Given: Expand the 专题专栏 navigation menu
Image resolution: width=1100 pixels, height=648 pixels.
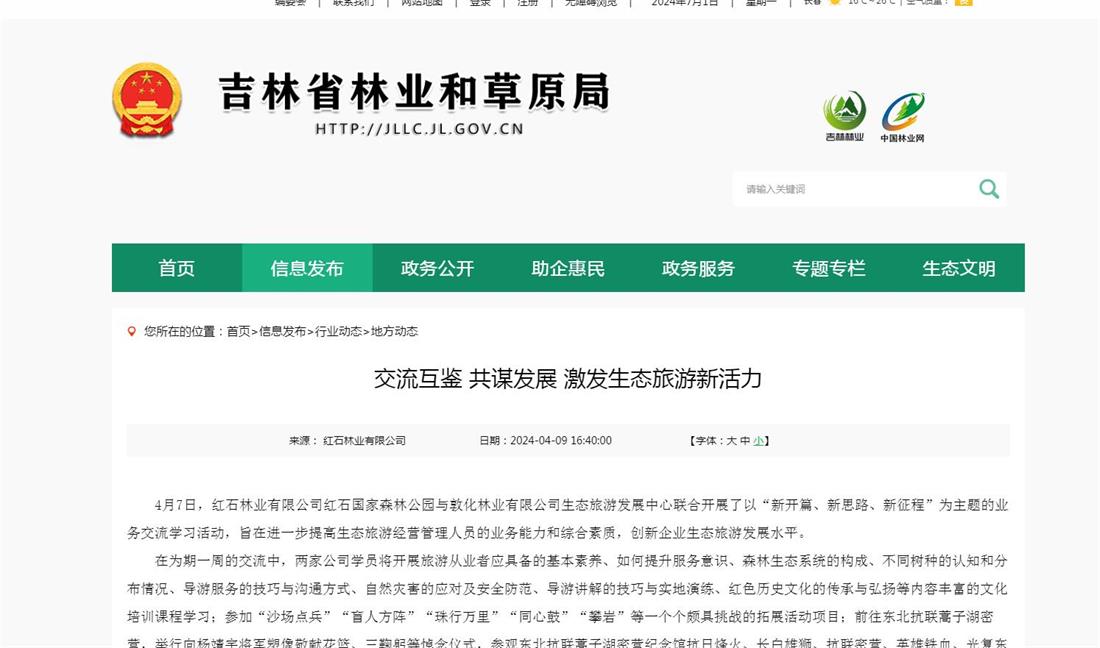Looking at the screenshot, I should [x=829, y=268].
